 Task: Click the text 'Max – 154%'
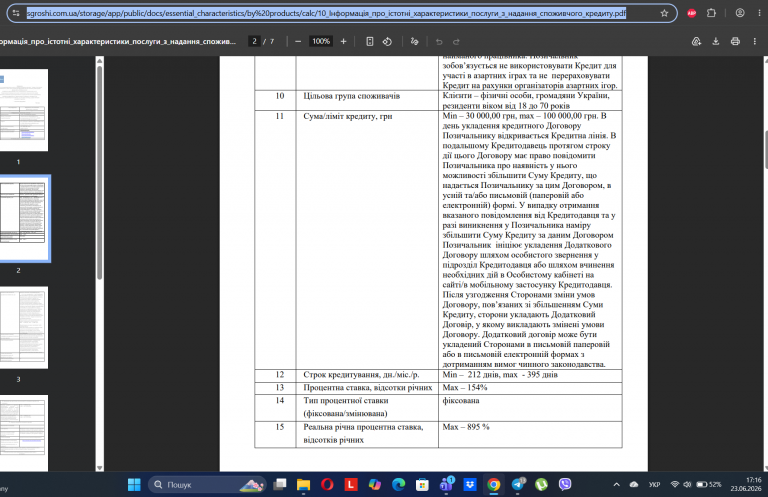tap(464, 388)
